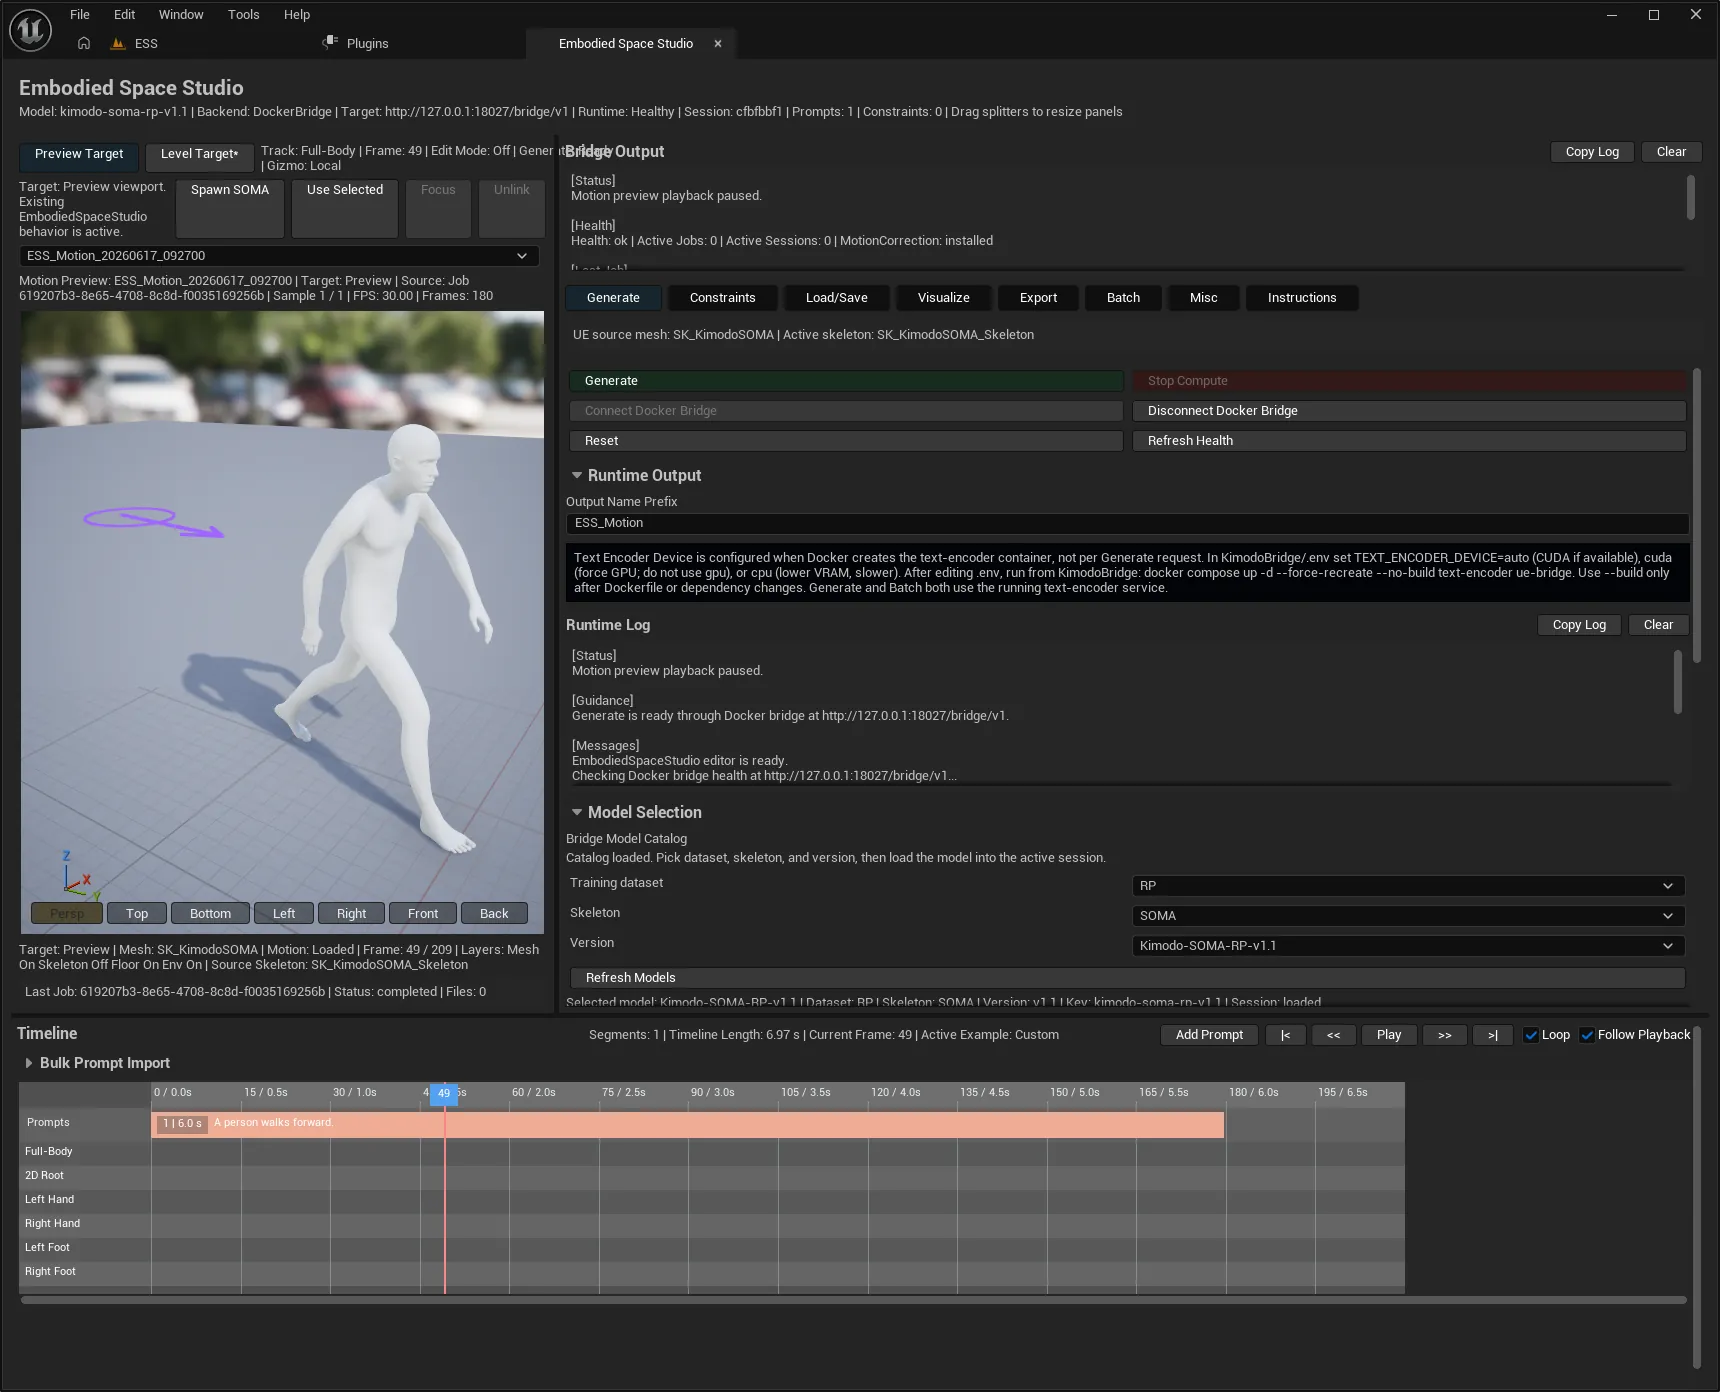Open the Tools menu
The height and width of the screenshot is (1392, 1720).
click(x=243, y=15)
